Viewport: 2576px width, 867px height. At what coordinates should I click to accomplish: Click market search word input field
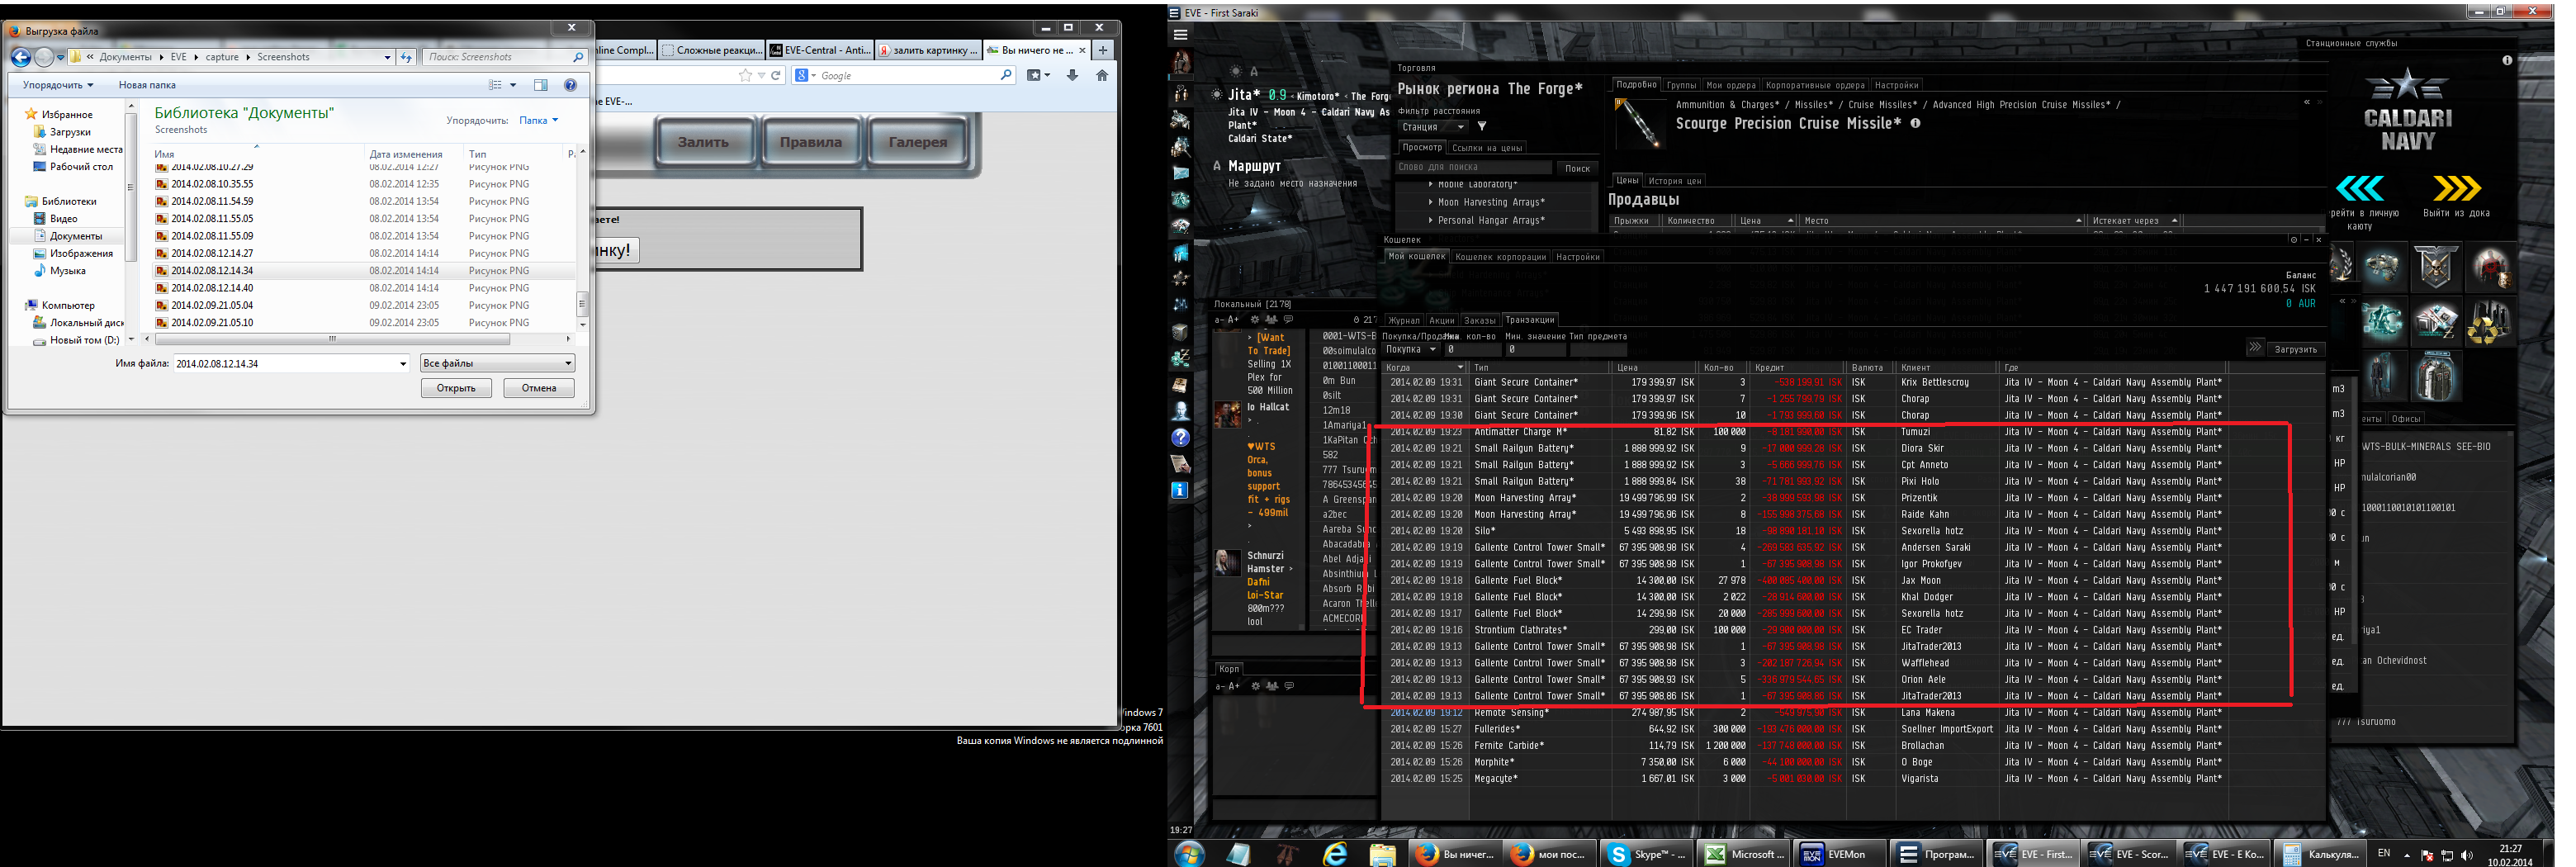pos(1474,168)
